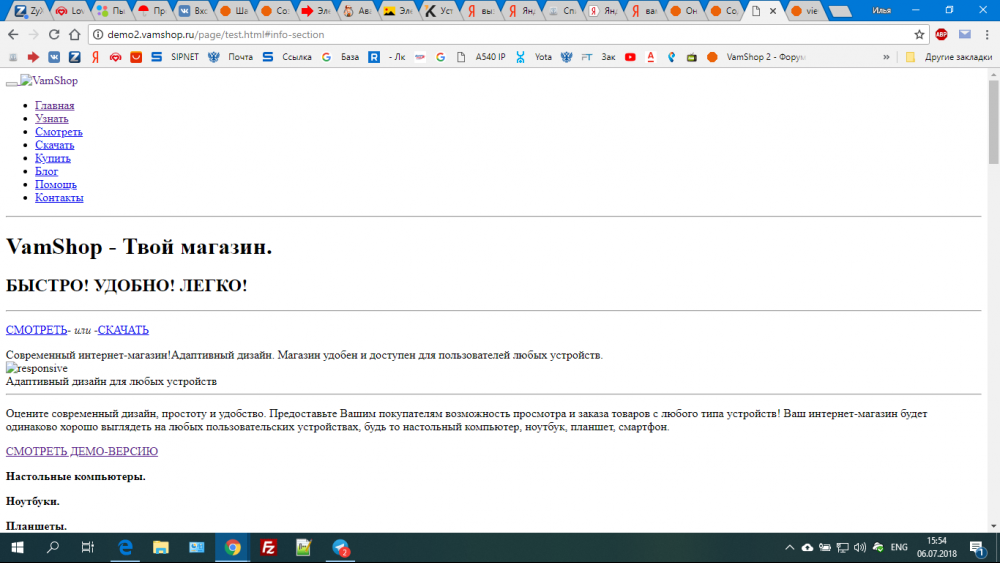1000x563 pixels.
Task: Open Chrome's three-dot menu
Action: 987,34
